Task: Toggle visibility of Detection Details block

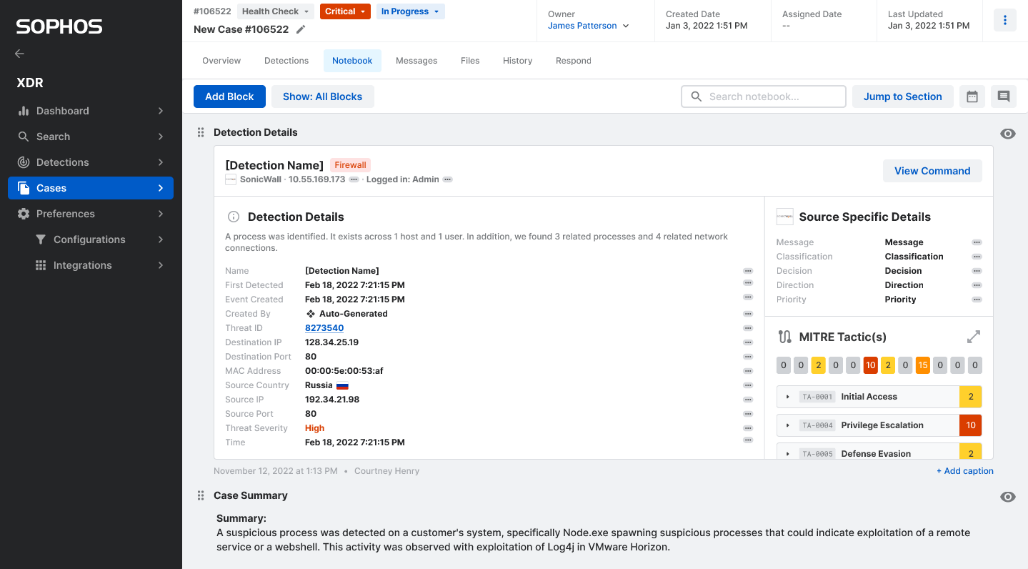Action: point(1008,134)
